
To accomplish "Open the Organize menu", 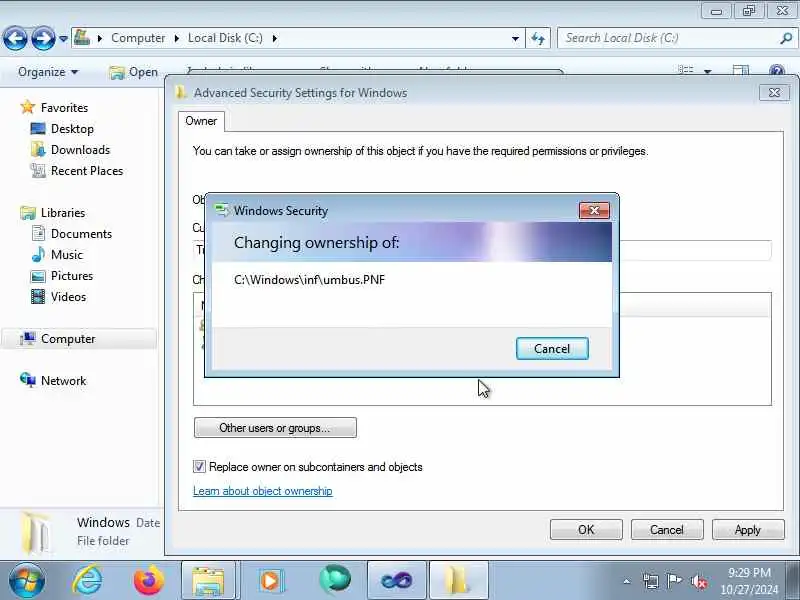I will [x=47, y=72].
